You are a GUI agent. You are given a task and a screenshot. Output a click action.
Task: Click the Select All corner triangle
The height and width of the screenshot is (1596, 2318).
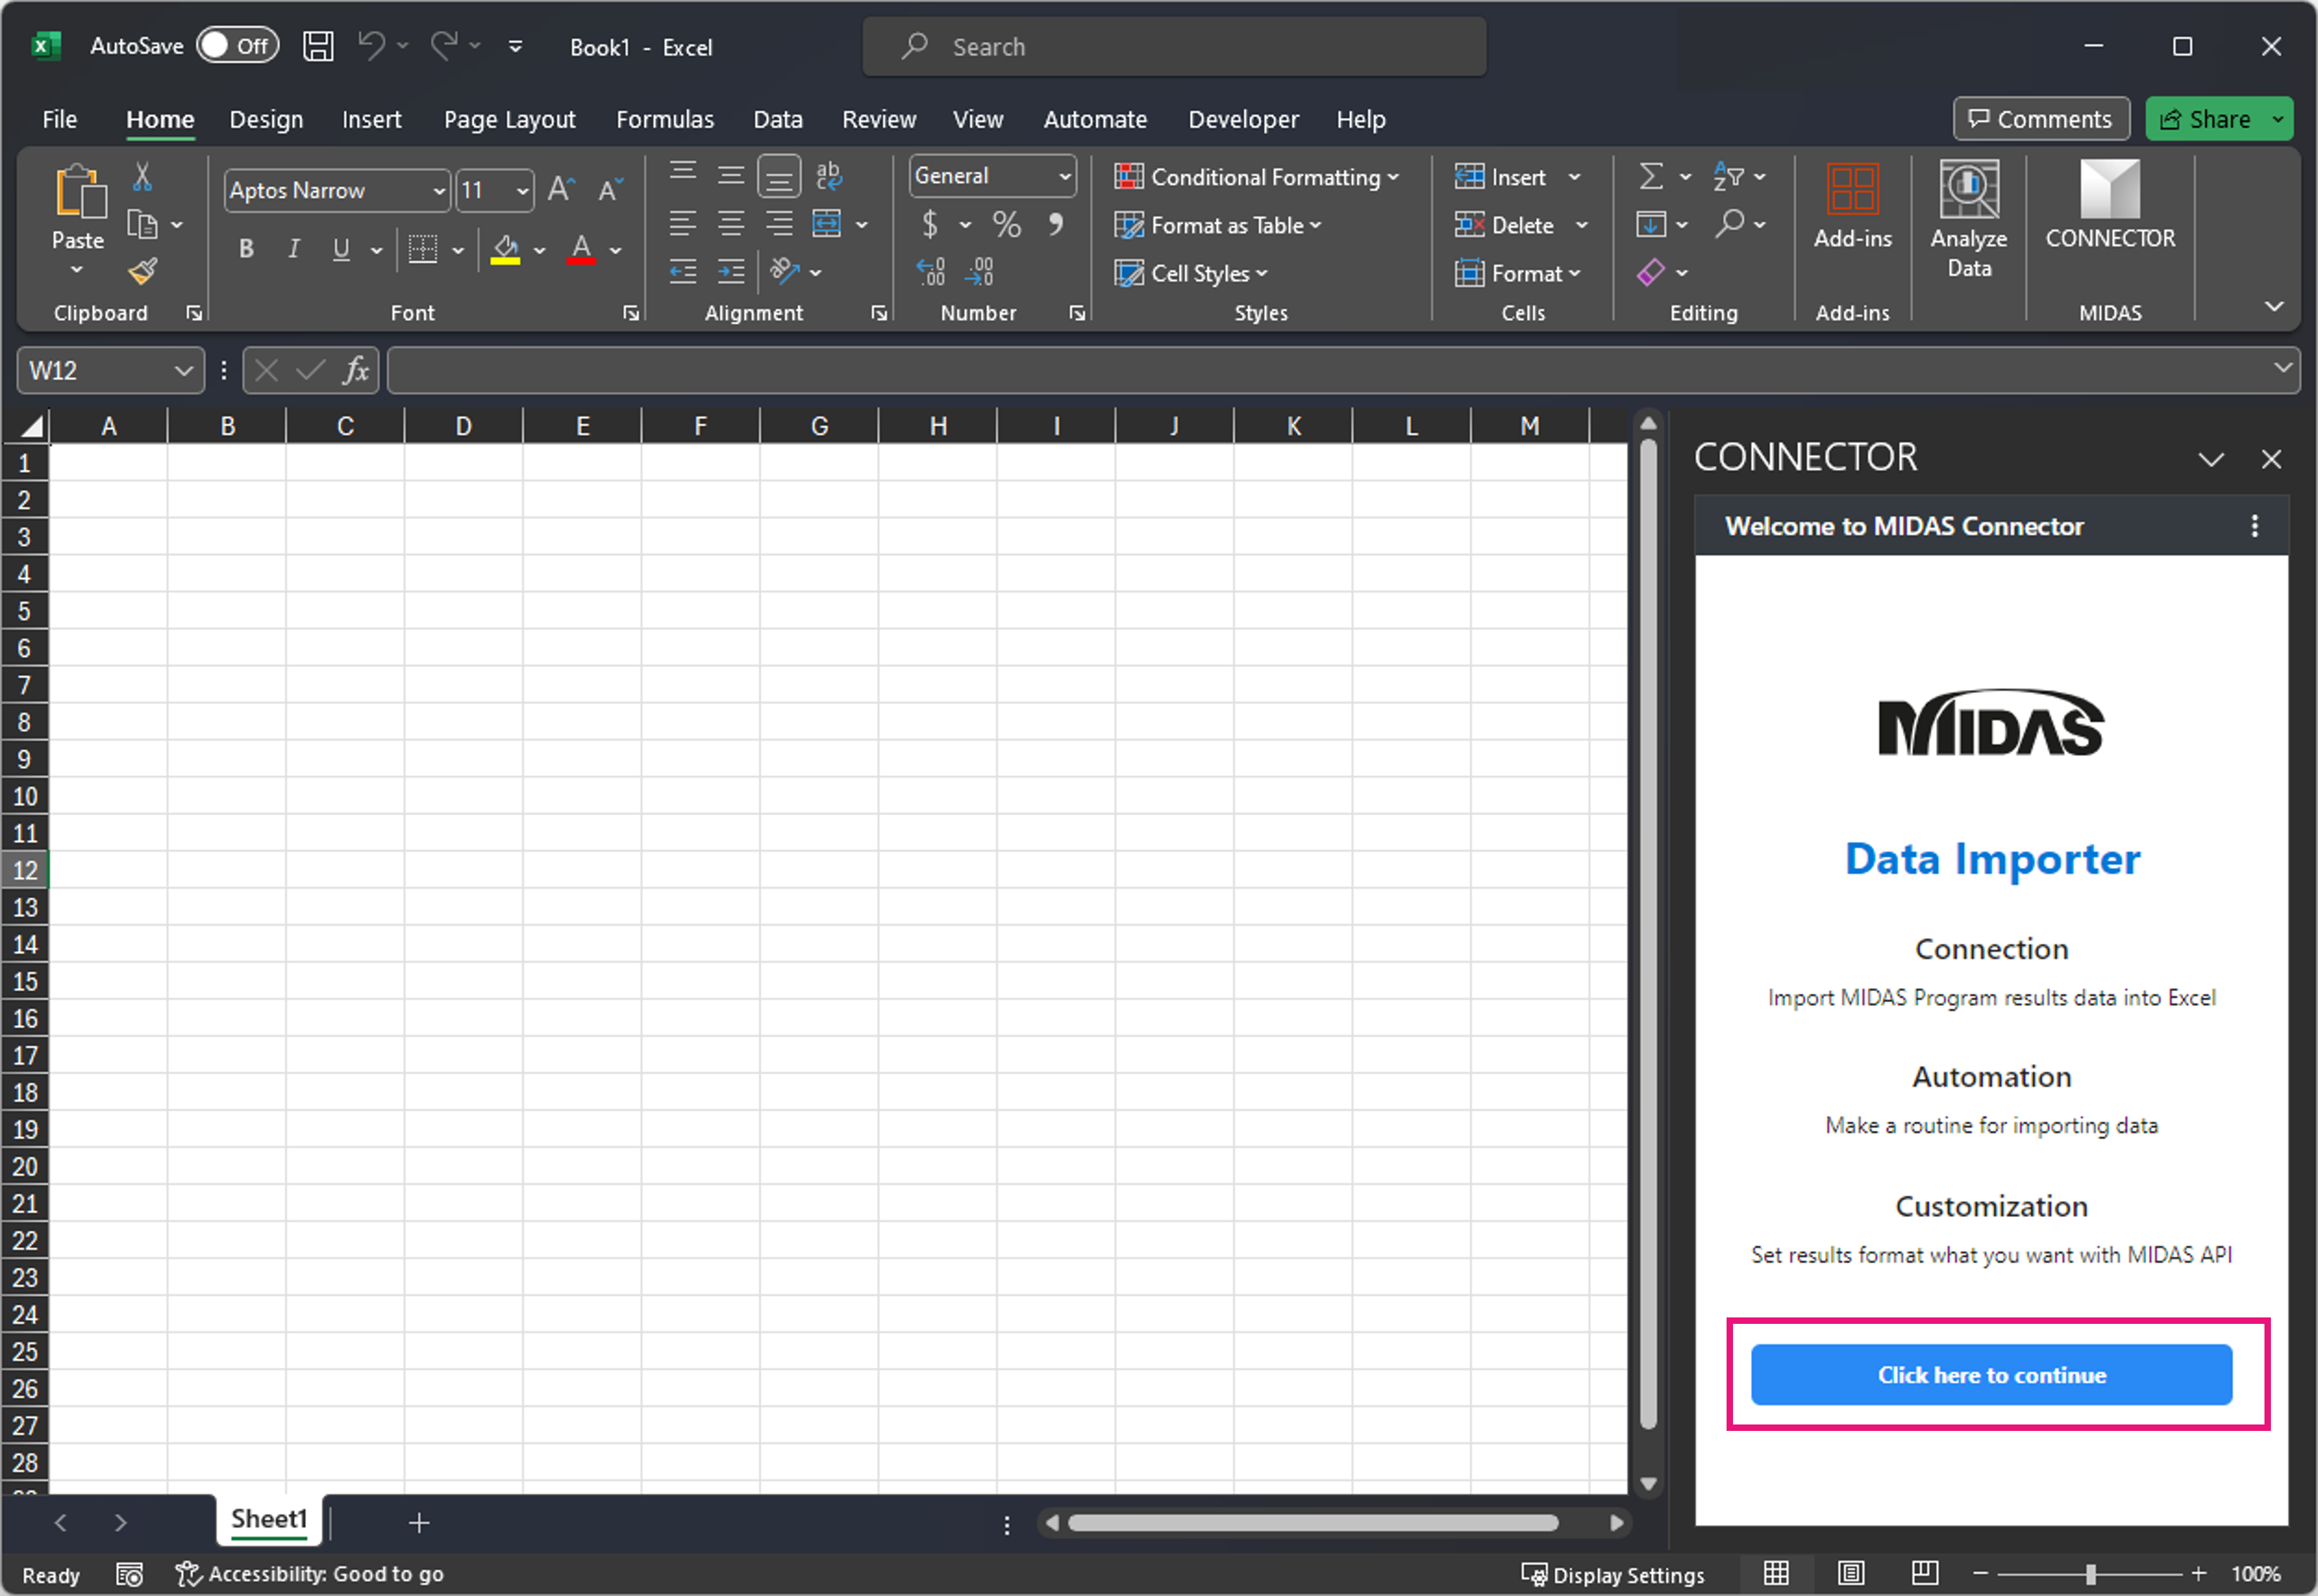(x=31, y=427)
